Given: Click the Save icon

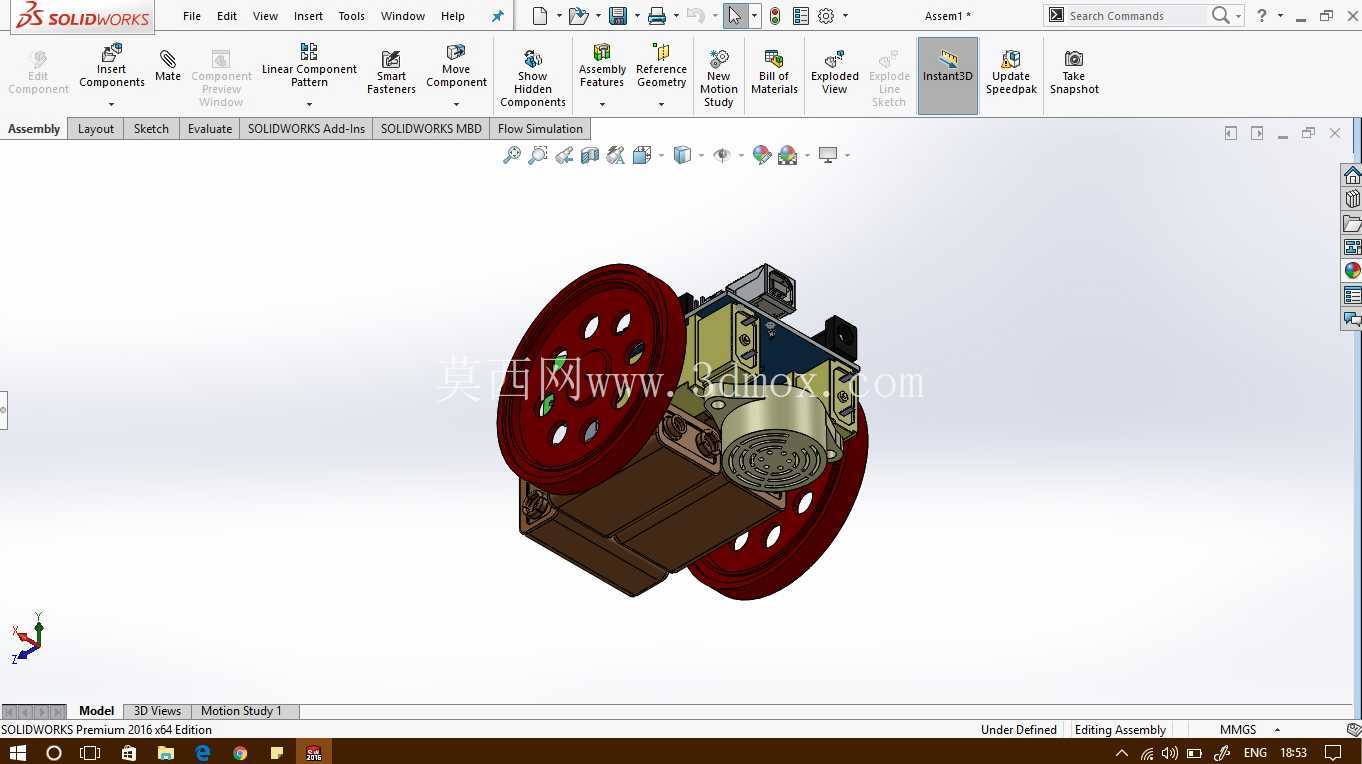Looking at the screenshot, I should (x=618, y=16).
